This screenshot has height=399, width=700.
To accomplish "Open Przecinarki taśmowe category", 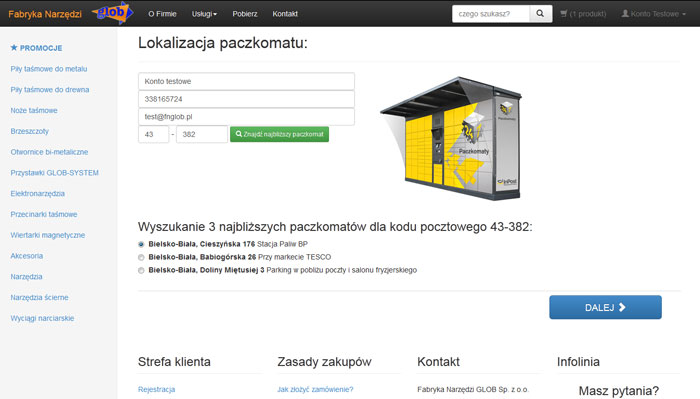I will click(44, 214).
